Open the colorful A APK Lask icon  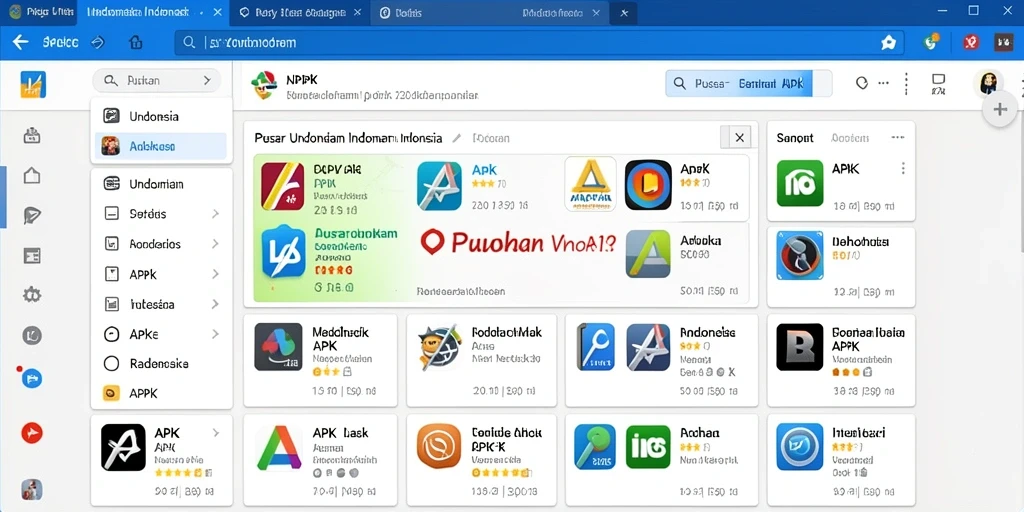click(x=279, y=448)
